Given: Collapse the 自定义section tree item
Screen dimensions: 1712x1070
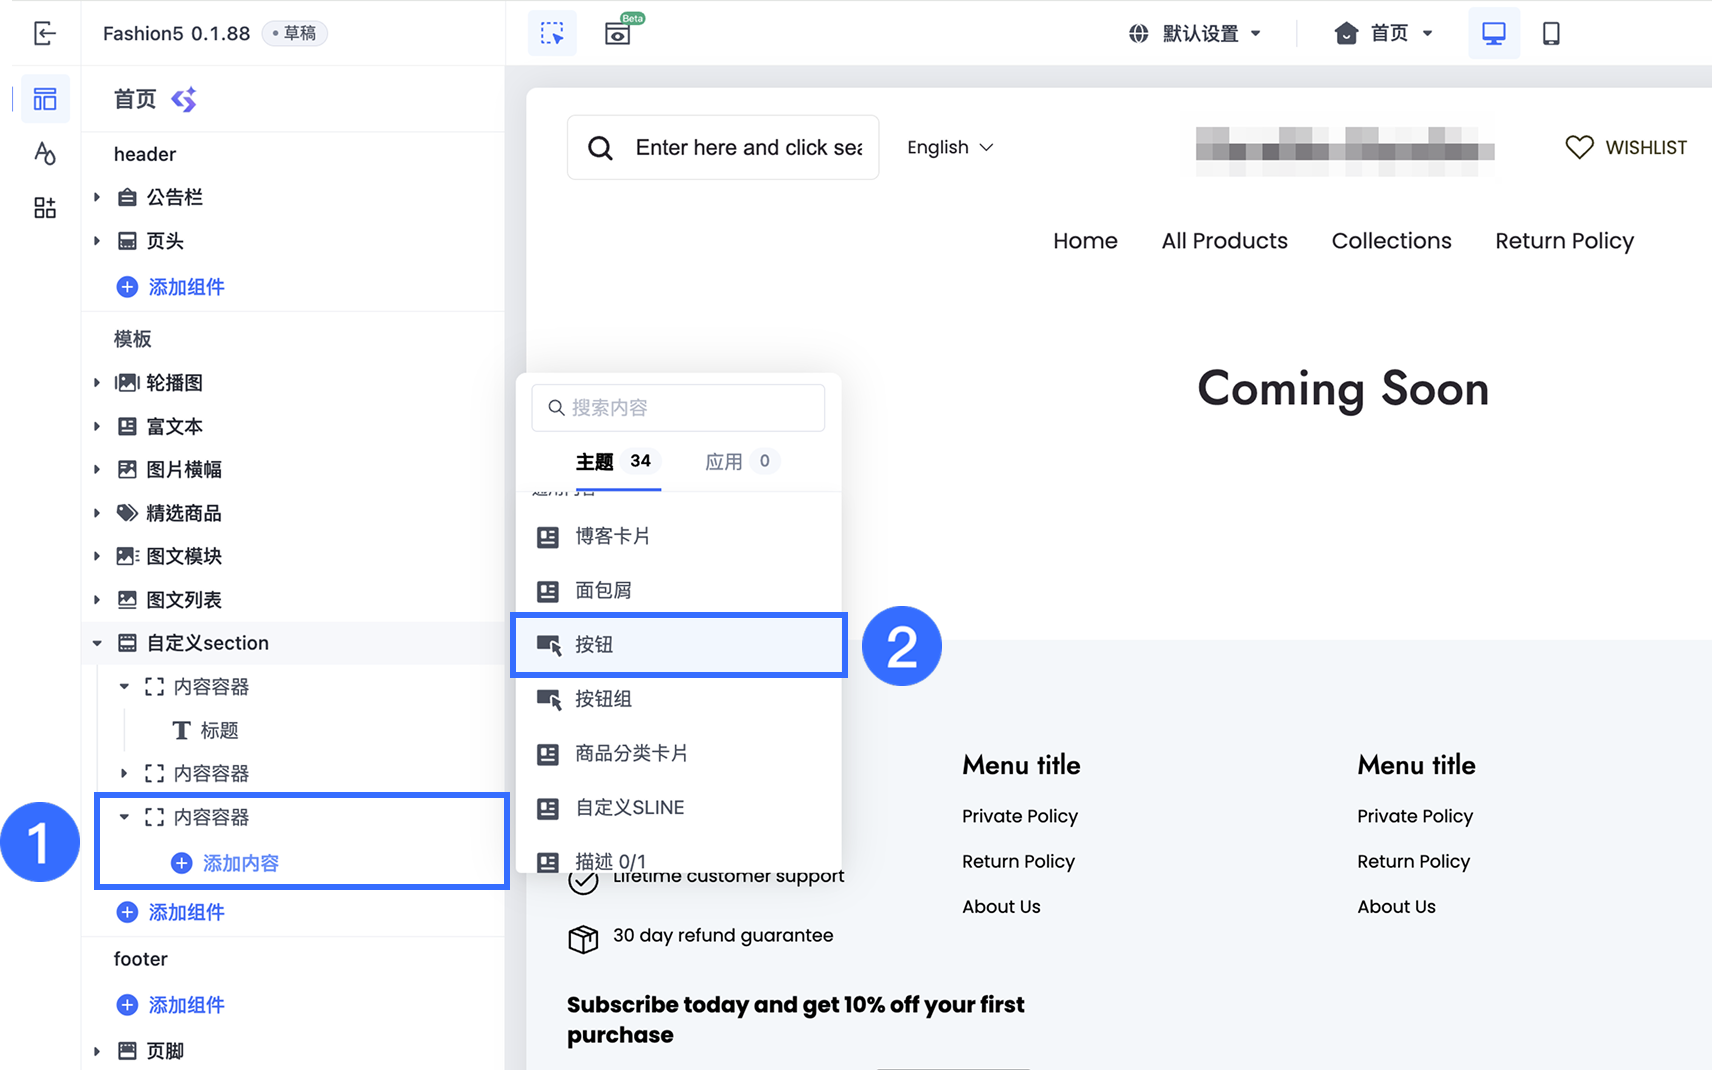Looking at the screenshot, I should [97, 643].
